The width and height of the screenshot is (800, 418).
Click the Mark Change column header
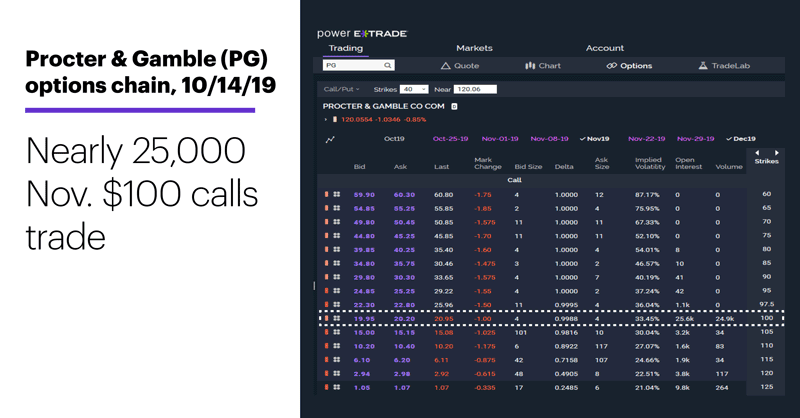(488, 163)
